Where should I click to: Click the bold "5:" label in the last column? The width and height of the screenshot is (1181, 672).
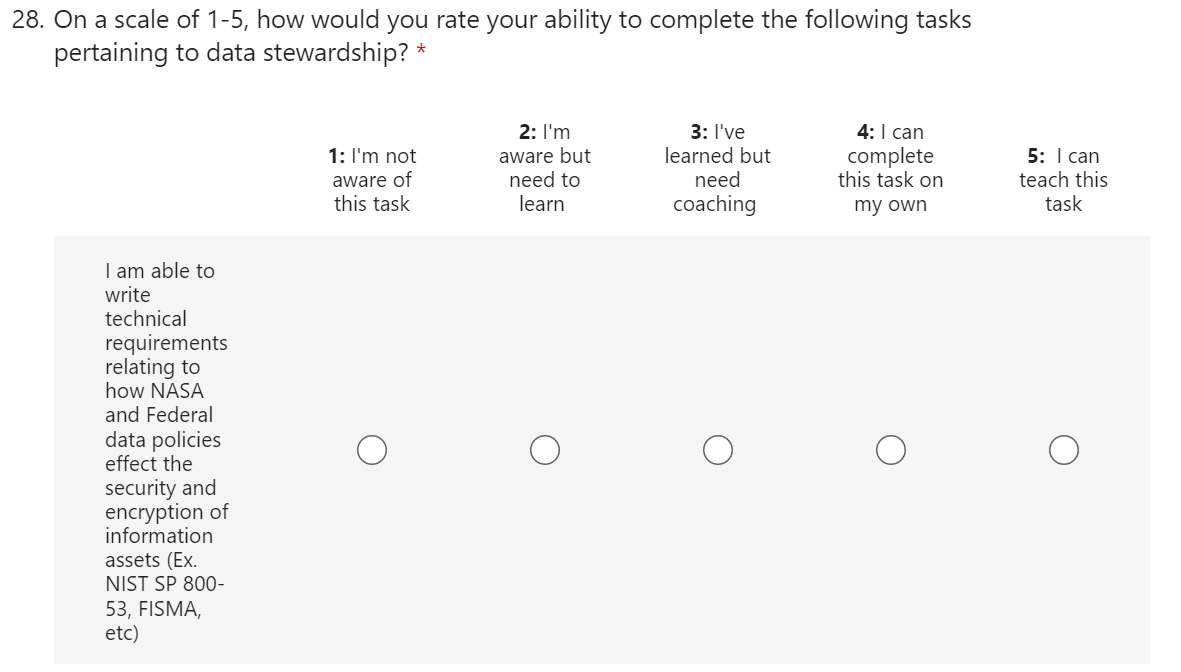point(1037,156)
